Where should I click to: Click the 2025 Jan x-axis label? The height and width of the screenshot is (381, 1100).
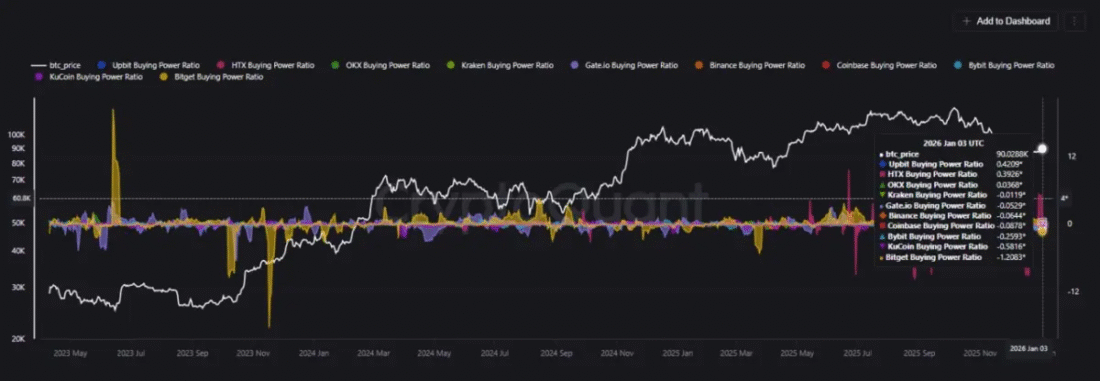click(x=678, y=353)
